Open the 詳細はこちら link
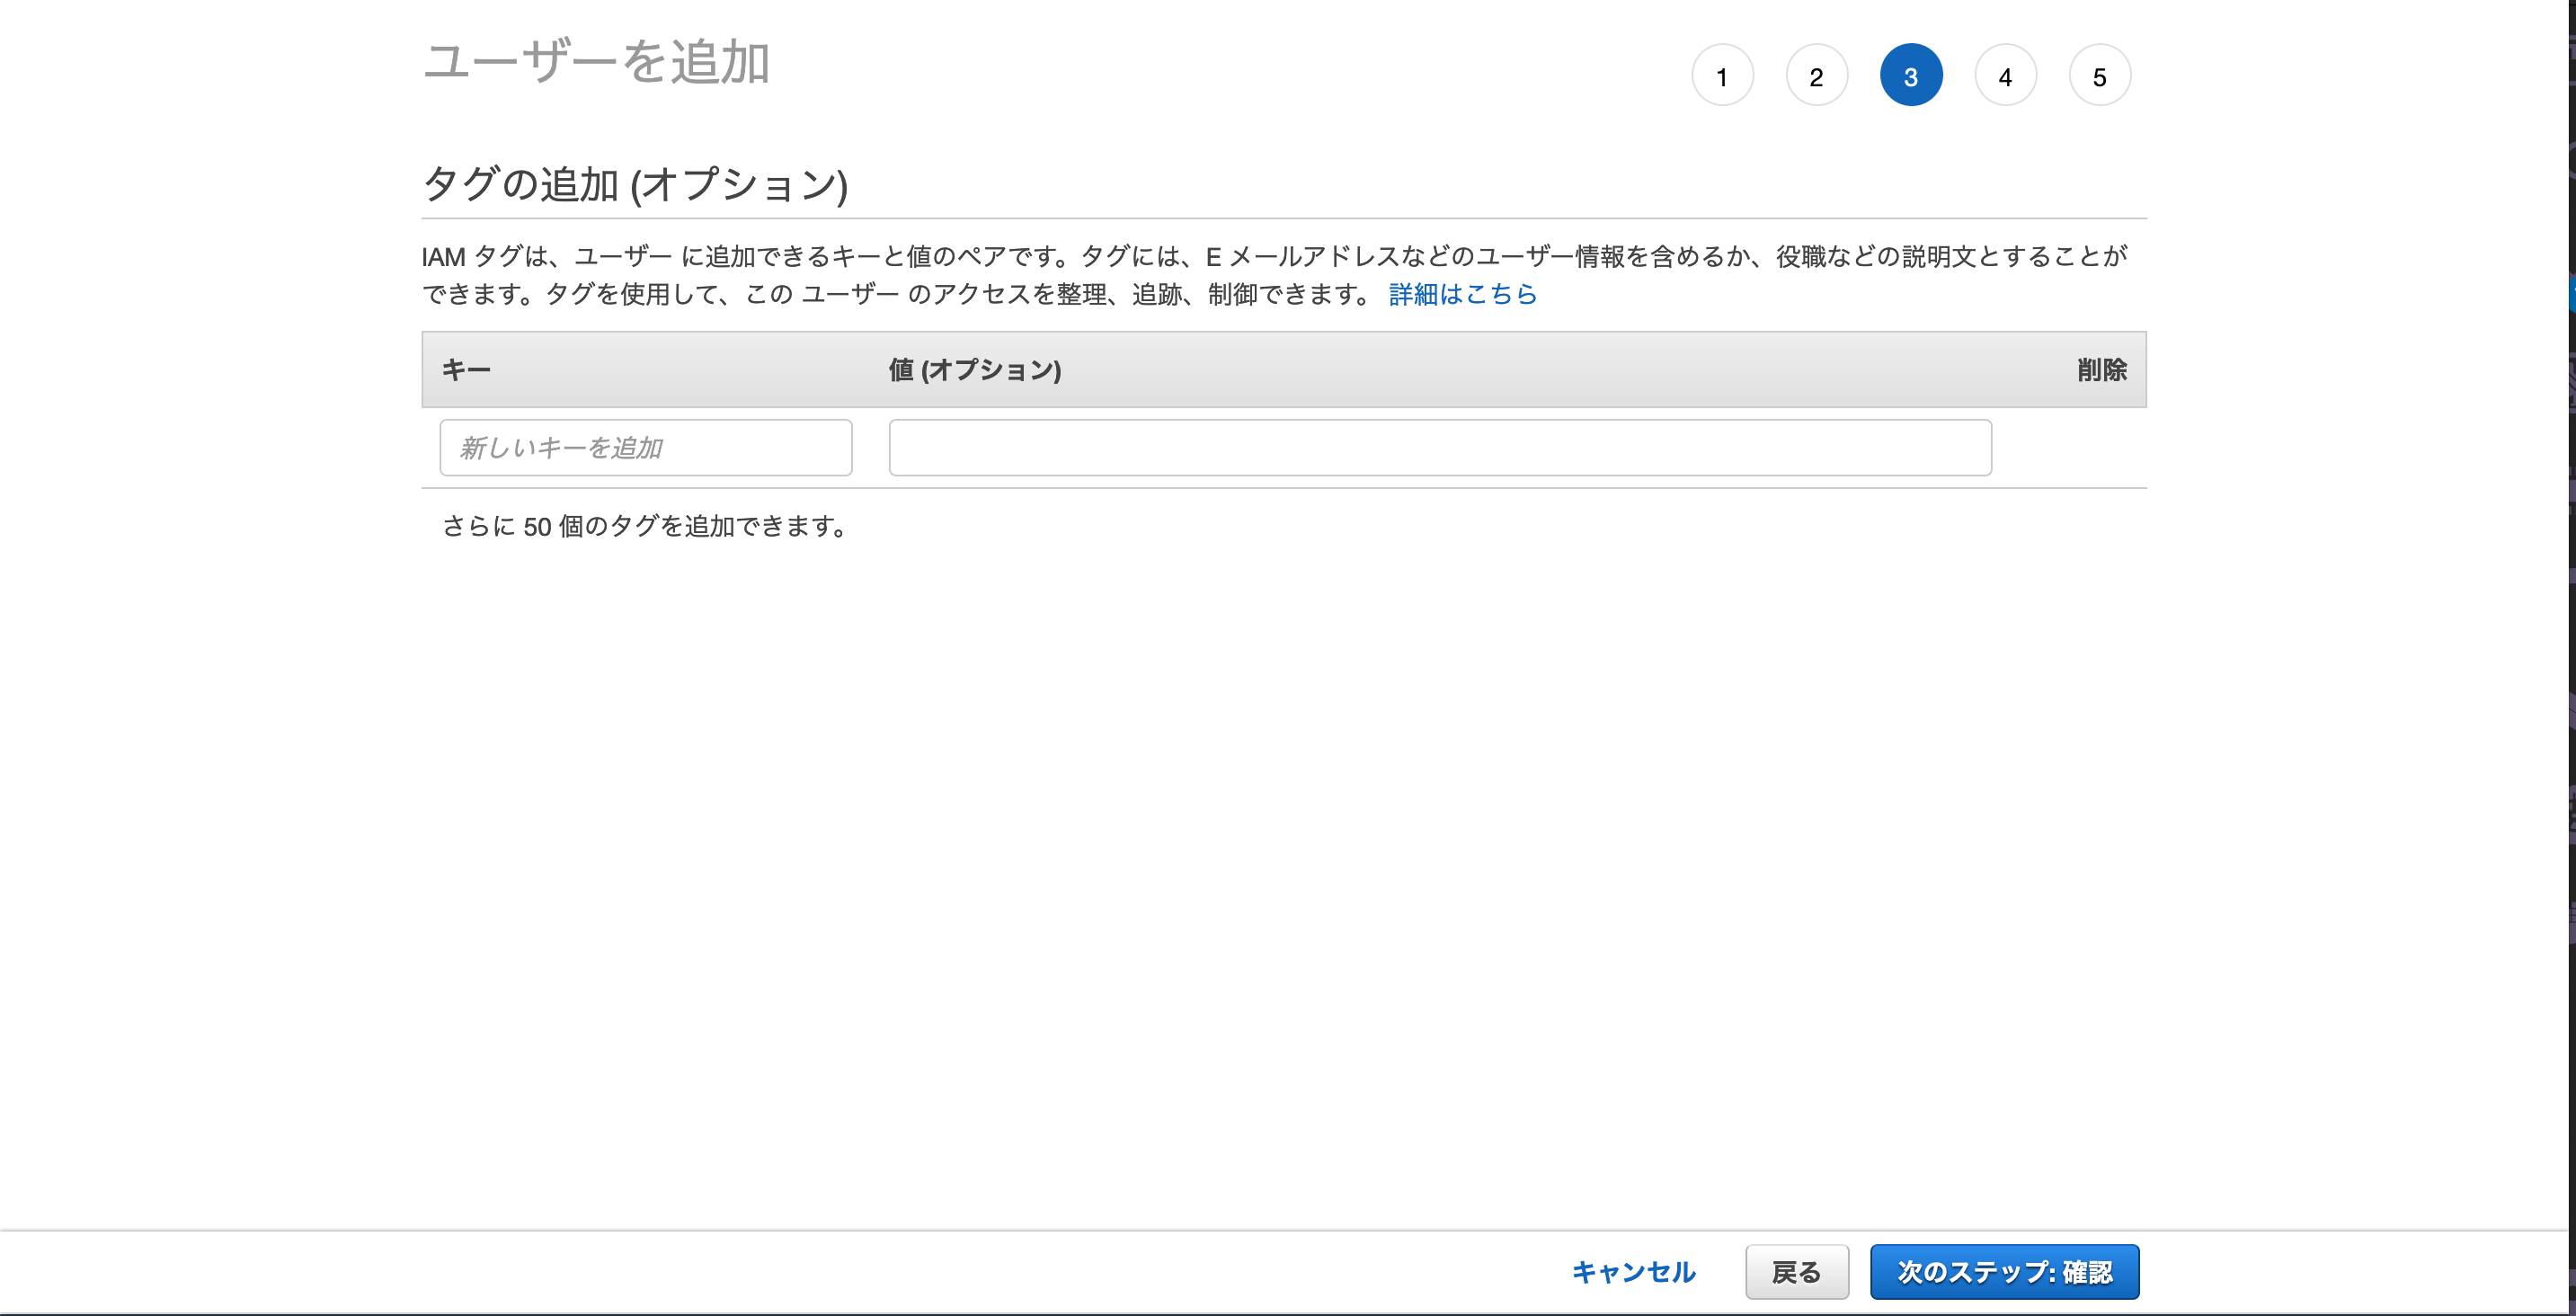 [1462, 294]
